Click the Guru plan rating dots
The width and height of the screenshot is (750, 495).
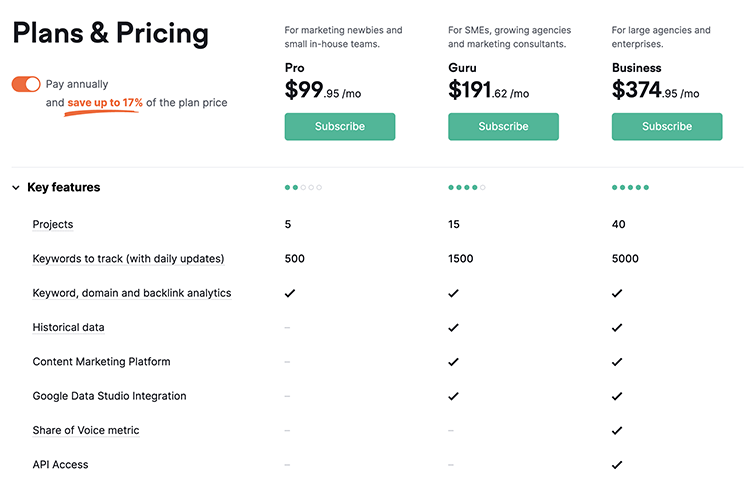pyautogui.click(x=467, y=188)
